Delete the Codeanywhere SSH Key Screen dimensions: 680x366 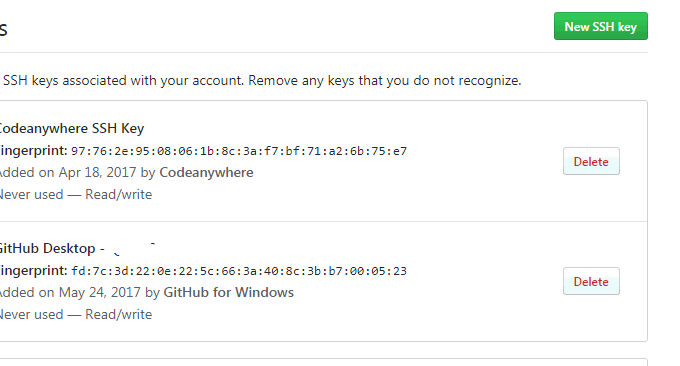591,161
